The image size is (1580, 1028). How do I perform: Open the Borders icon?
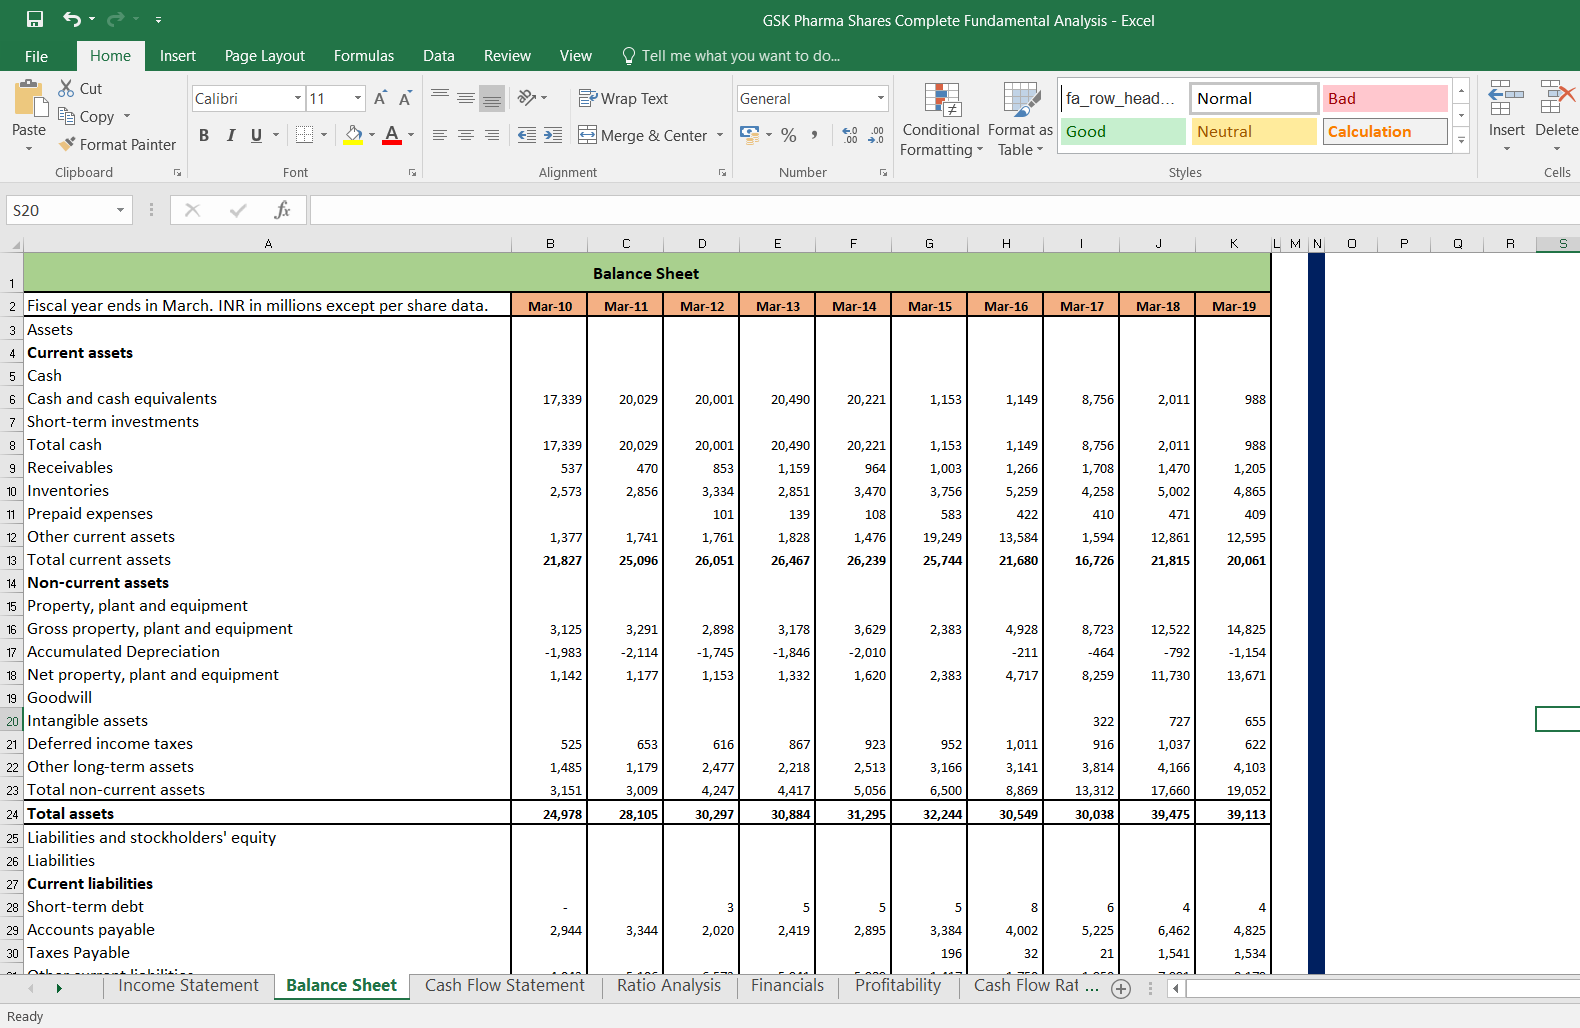[x=305, y=134]
